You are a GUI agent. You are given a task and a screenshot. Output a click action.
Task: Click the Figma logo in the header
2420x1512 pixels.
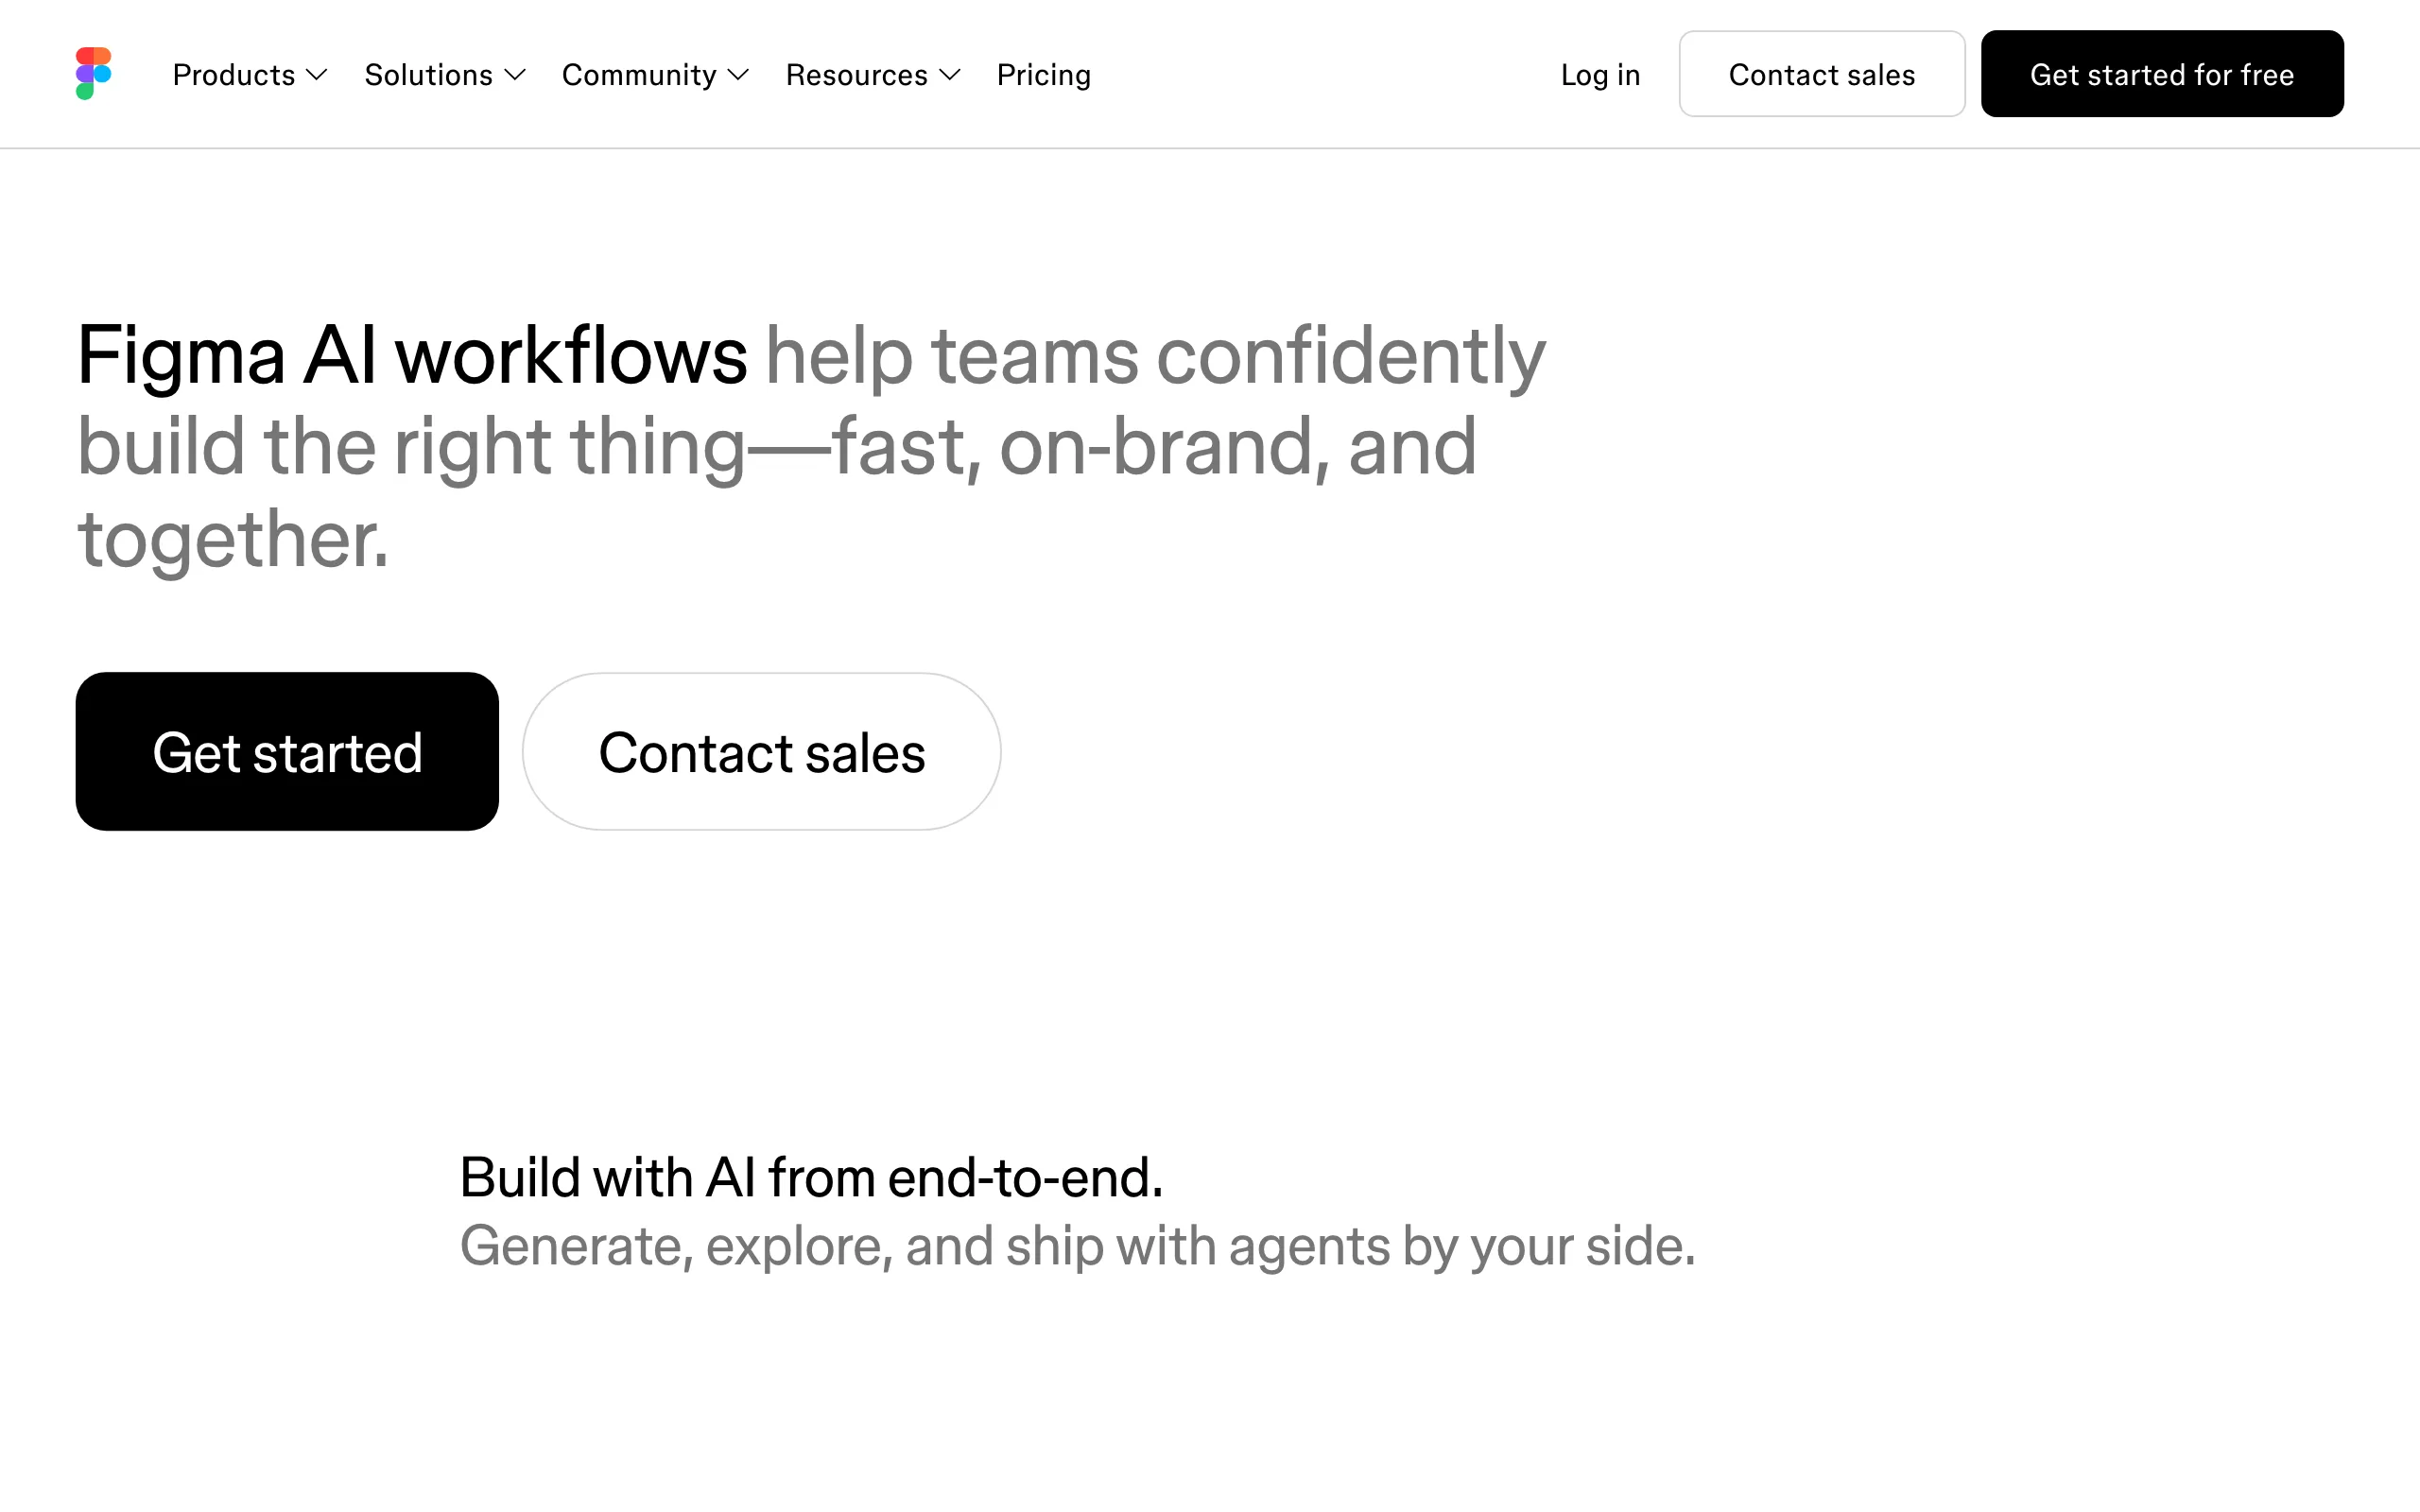[x=94, y=74]
